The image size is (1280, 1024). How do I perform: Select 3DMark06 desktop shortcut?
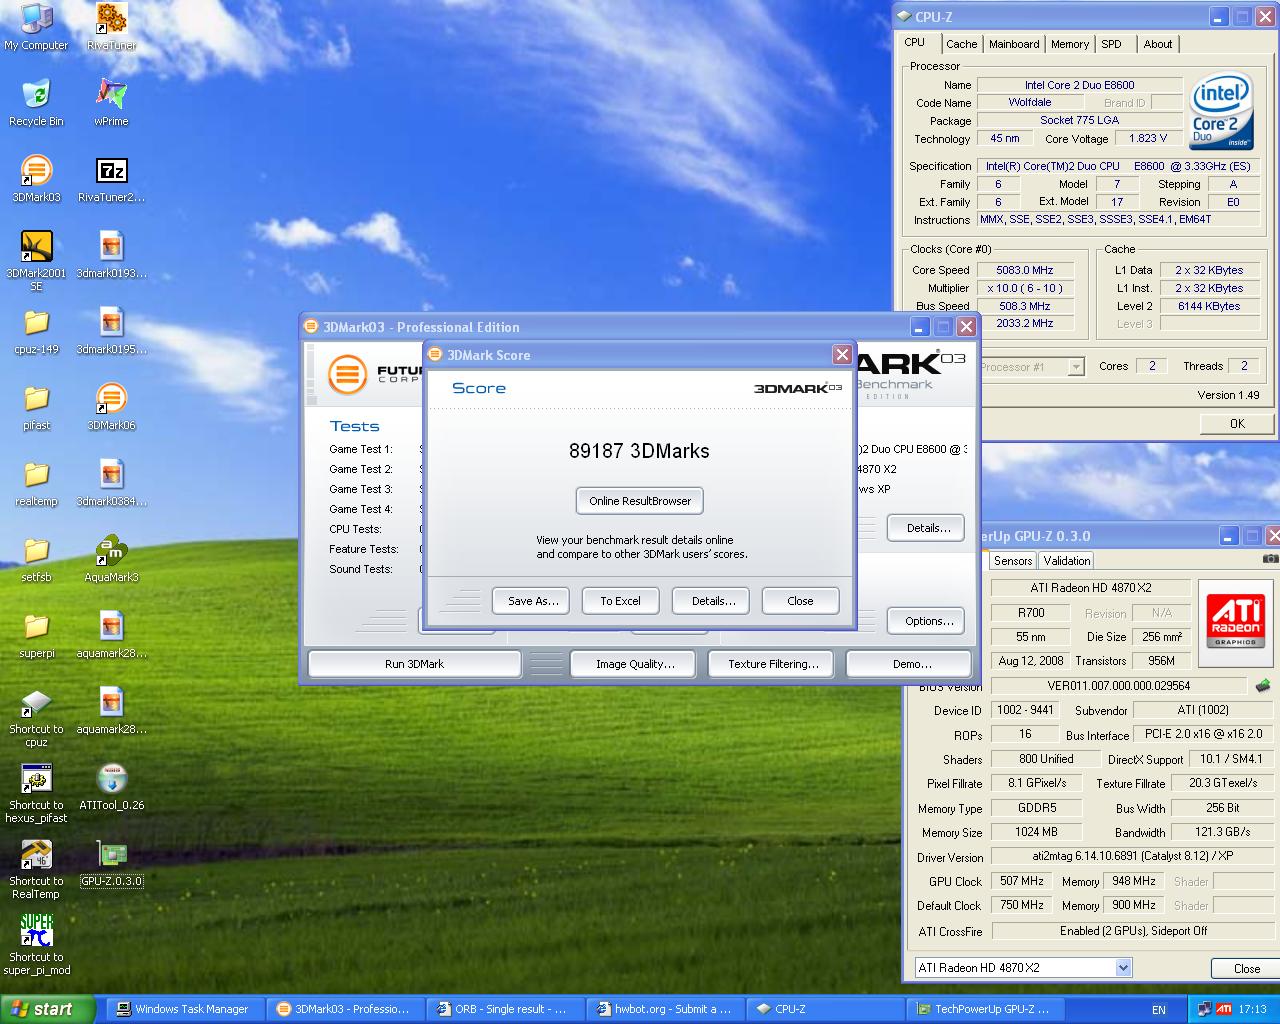click(111, 407)
